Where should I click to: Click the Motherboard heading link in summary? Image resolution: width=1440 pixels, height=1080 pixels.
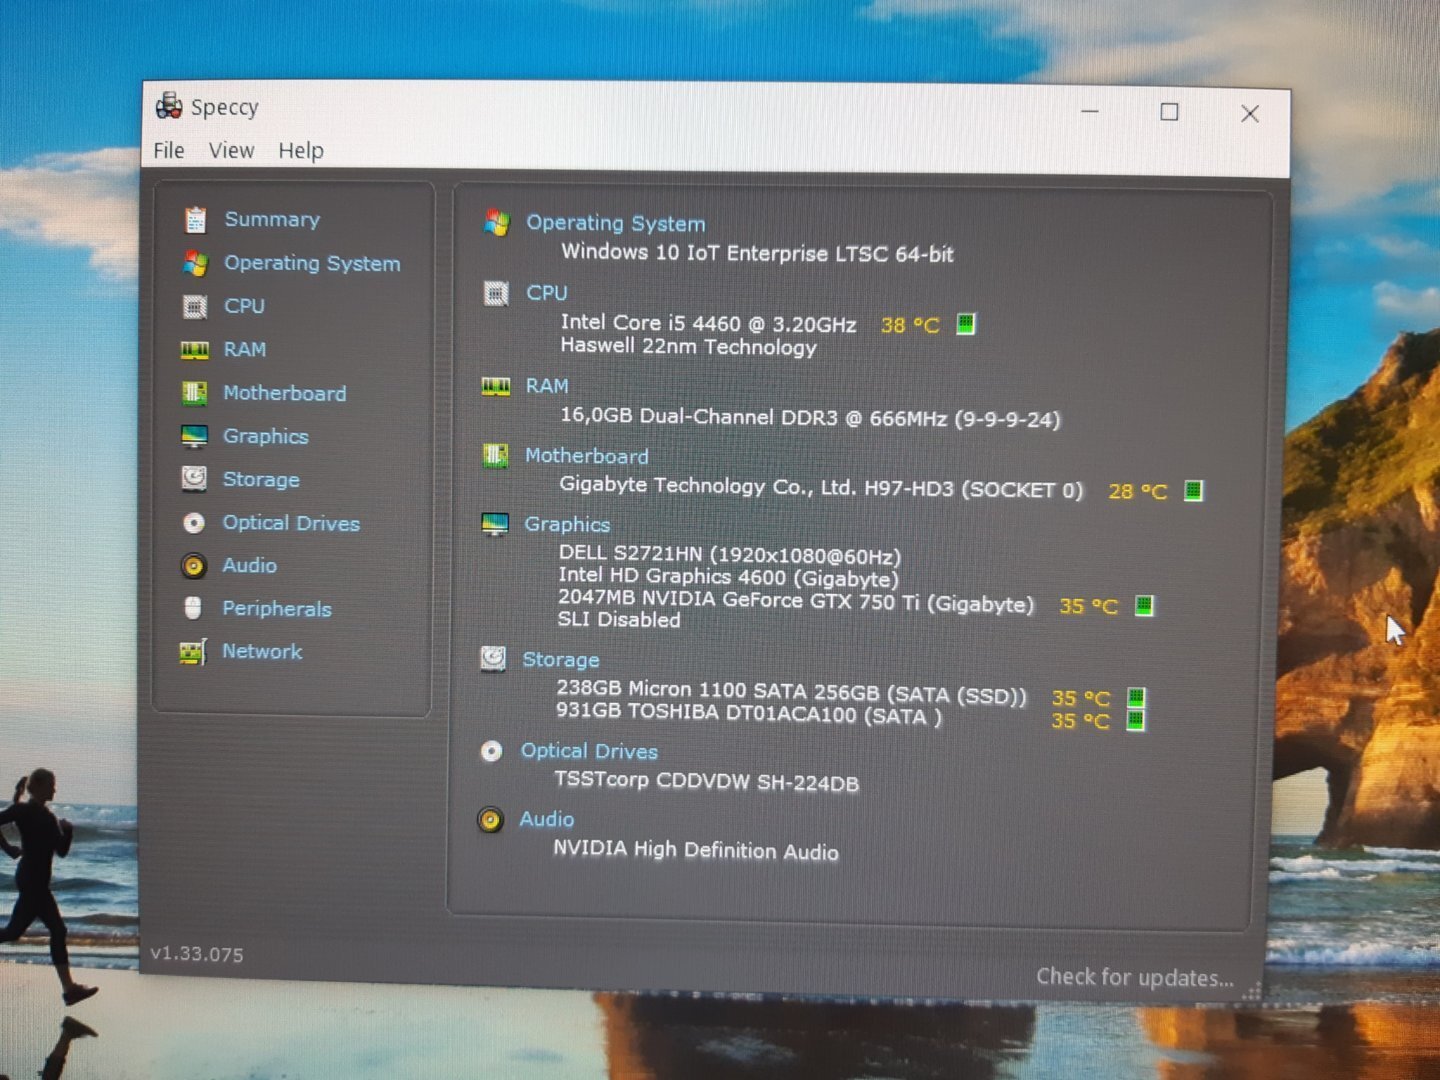587,456
